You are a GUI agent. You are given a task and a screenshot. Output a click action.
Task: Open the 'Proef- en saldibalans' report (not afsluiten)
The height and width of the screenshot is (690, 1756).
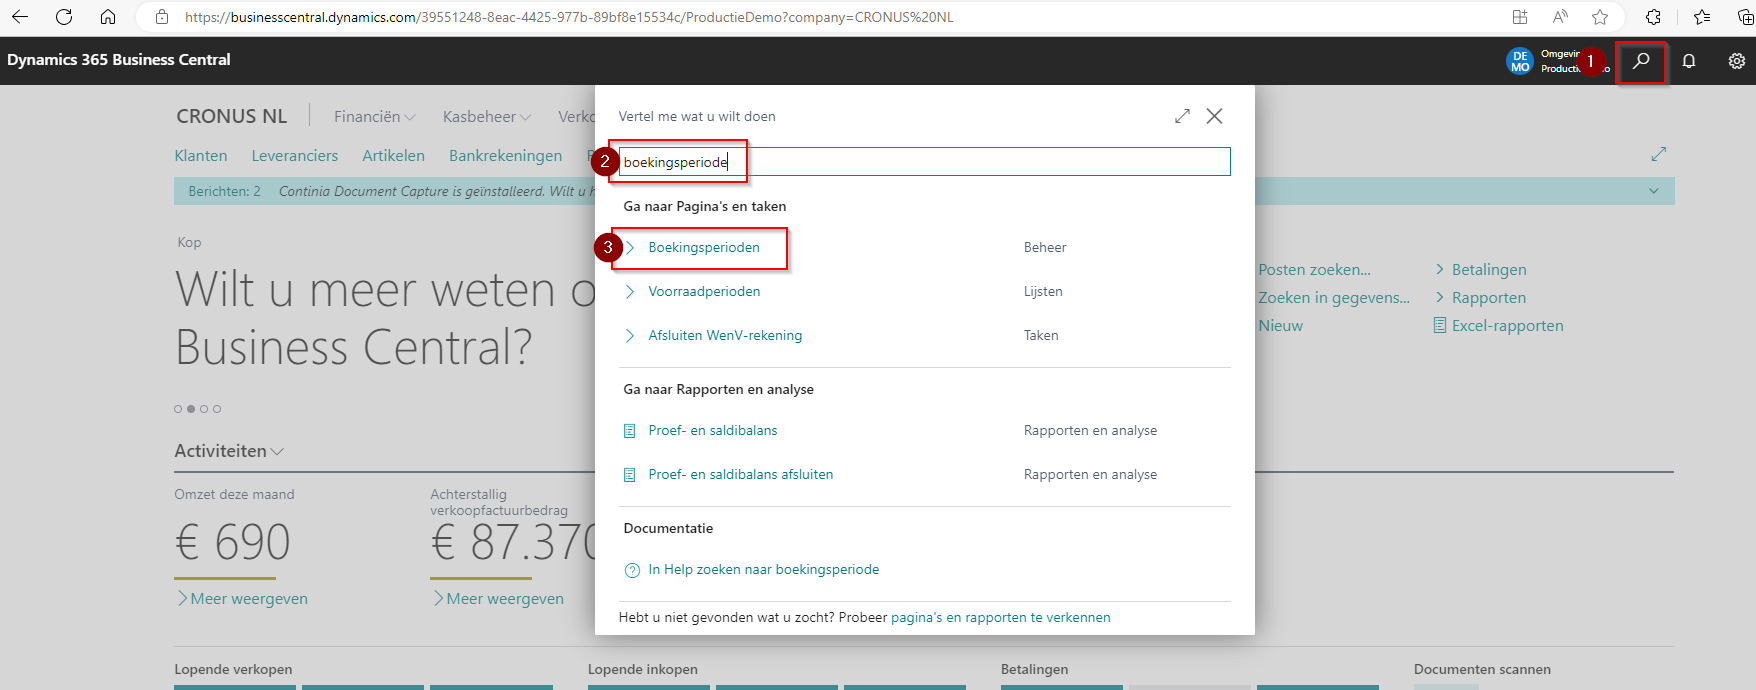coord(713,431)
